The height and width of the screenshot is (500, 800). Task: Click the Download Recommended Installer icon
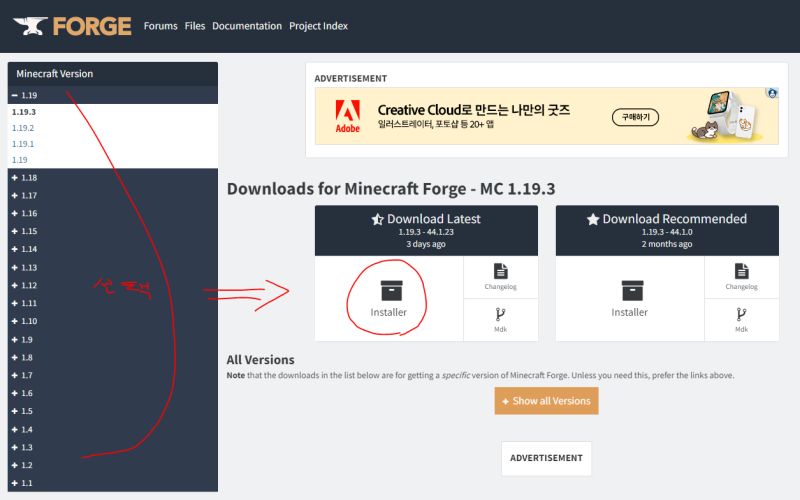[x=632, y=291]
